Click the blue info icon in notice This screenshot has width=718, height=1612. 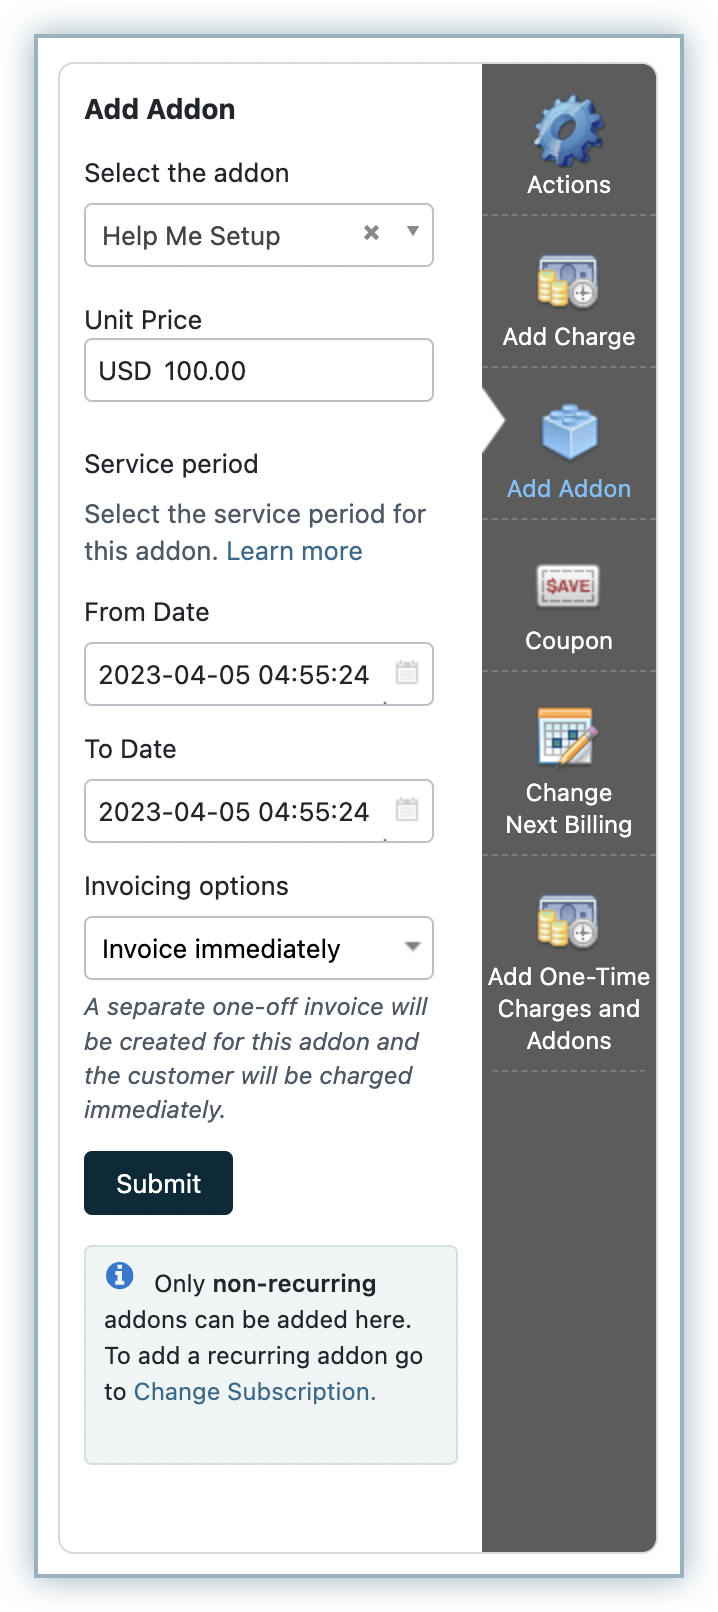pyautogui.click(x=119, y=1276)
